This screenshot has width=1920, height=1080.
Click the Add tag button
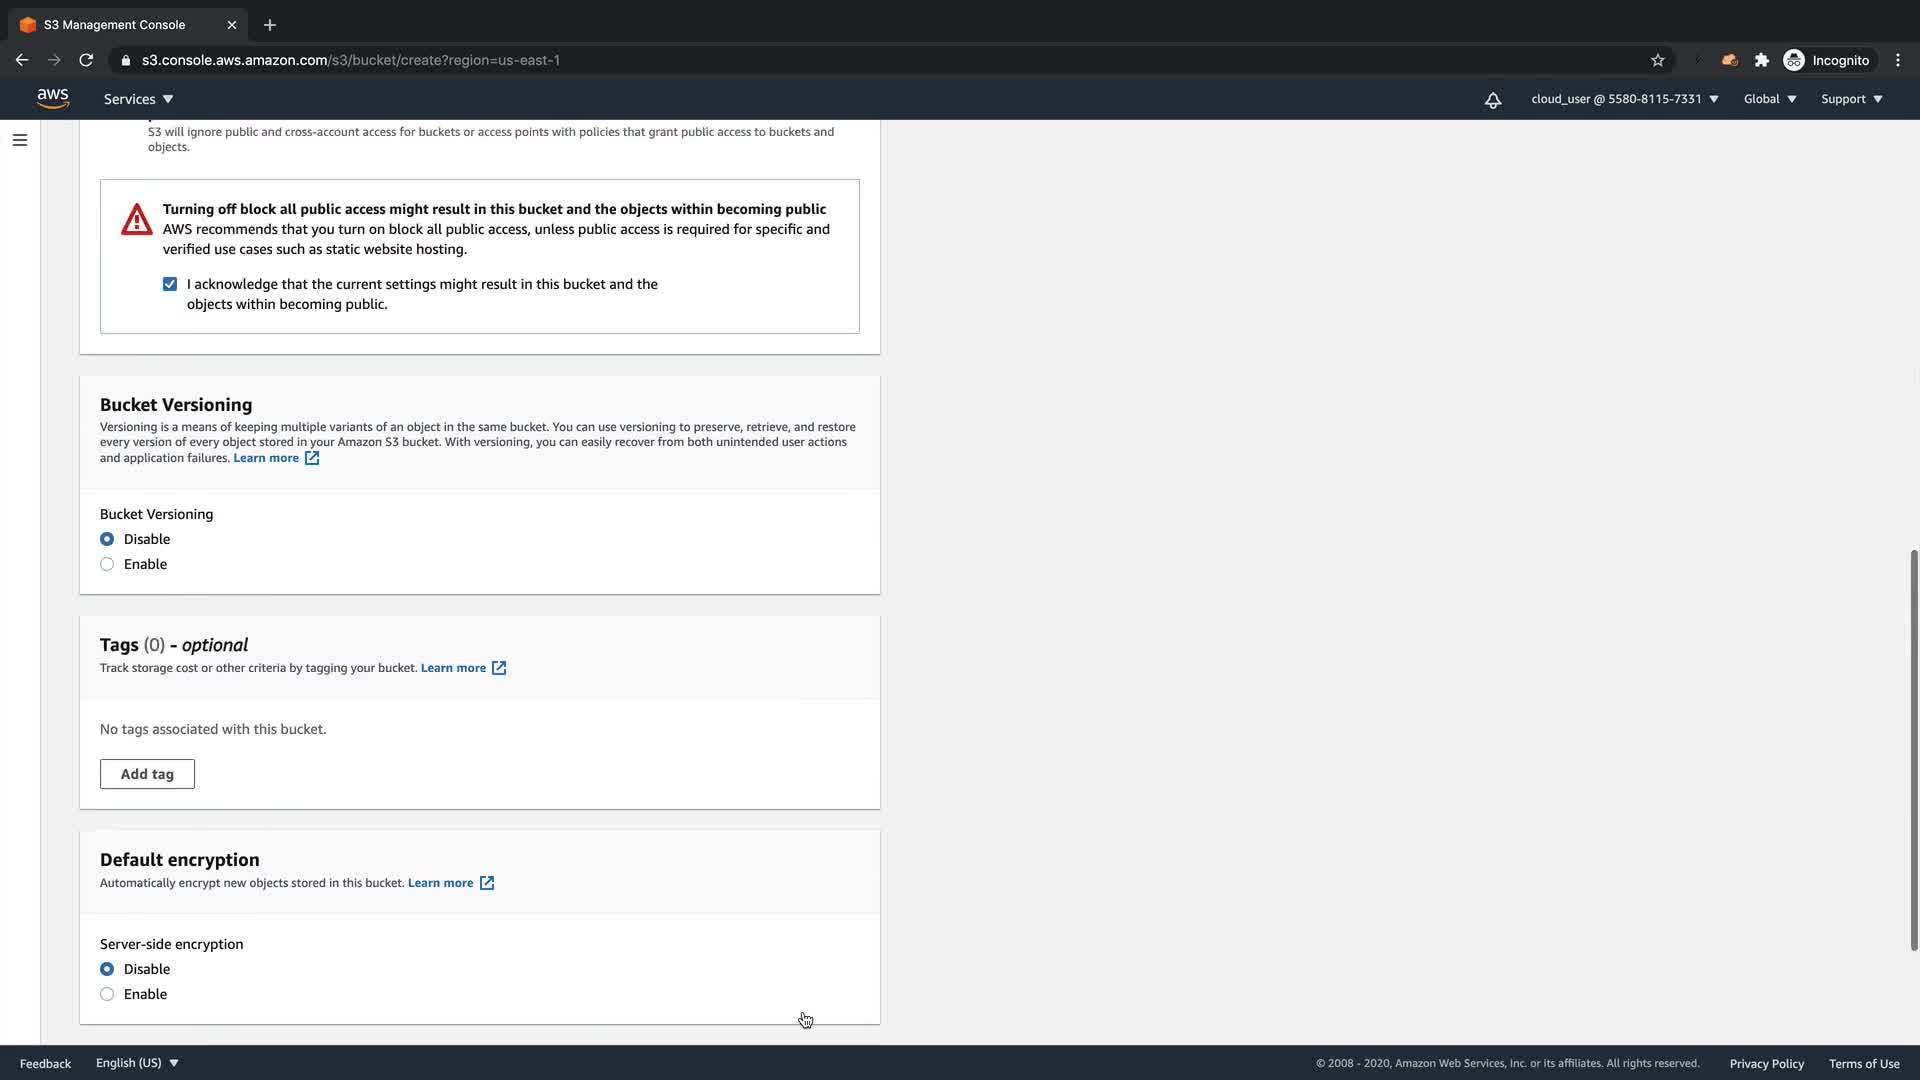[147, 774]
